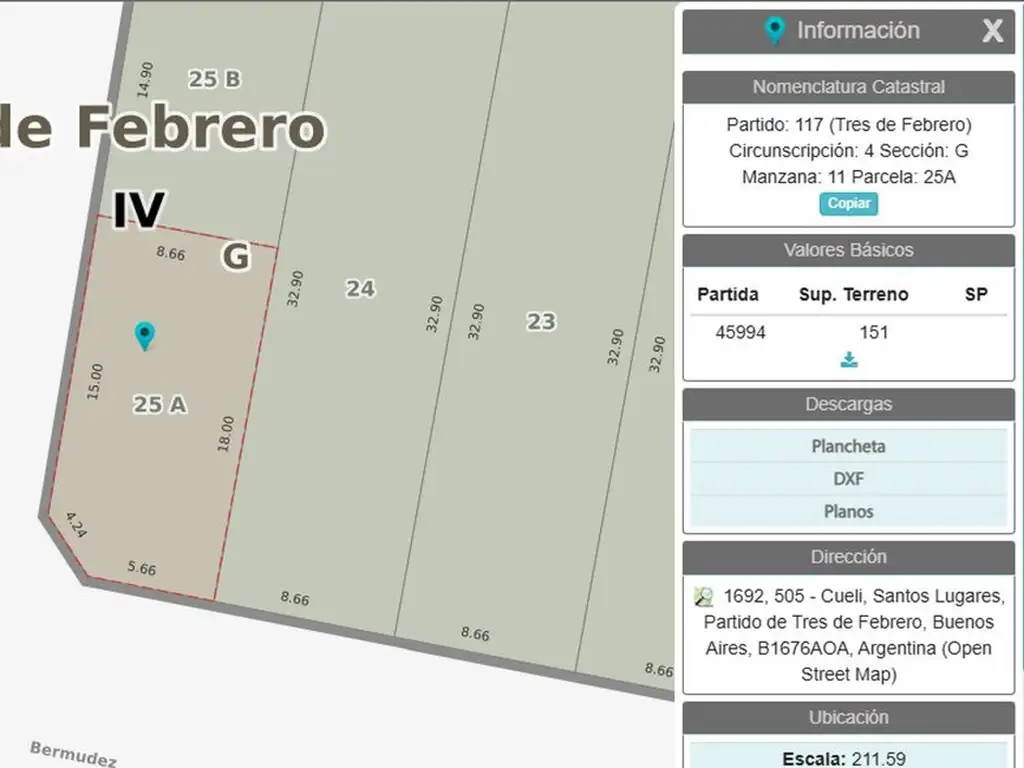The image size is (1024, 768).
Task: Click the pin icon in the Información header
Action: coord(774,31)
